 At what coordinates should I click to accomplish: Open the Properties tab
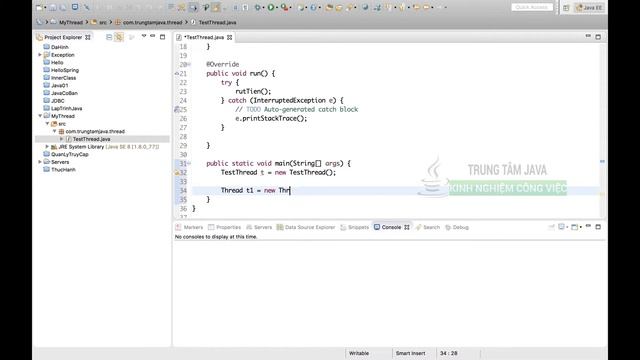click(224, 227)
